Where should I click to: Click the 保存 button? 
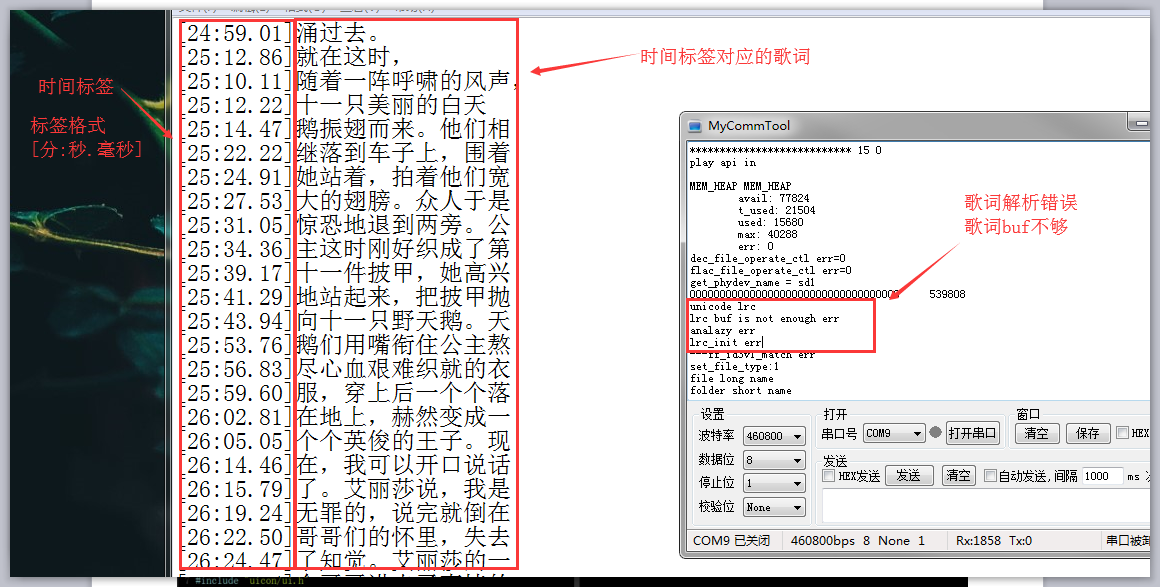(1088, 433)
